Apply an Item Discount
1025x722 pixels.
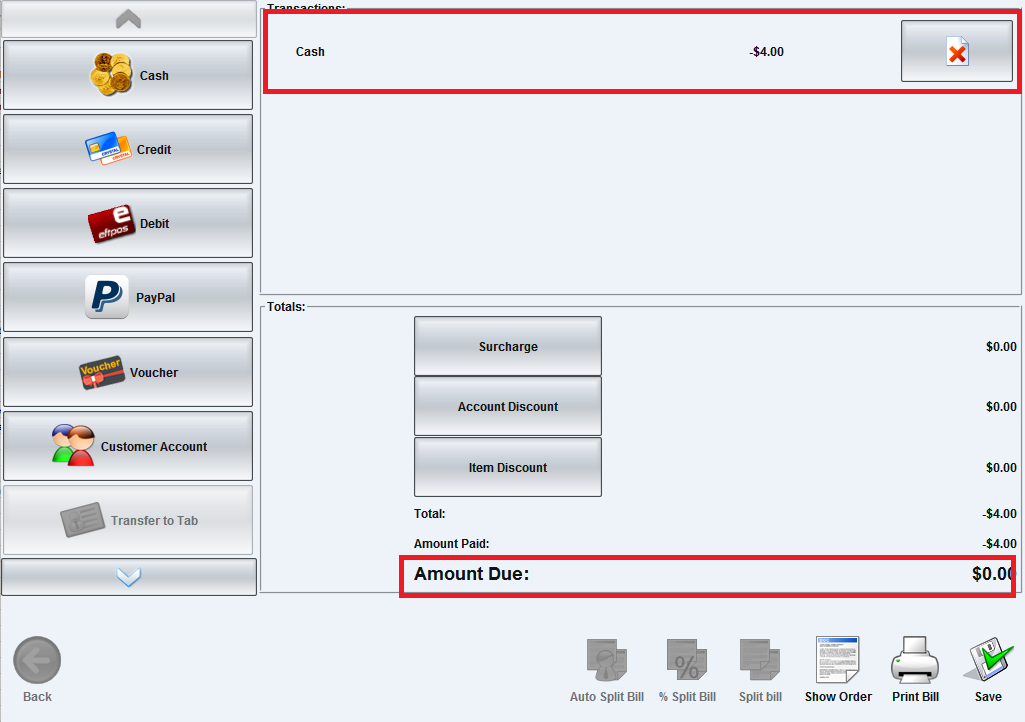pos(508,467)
